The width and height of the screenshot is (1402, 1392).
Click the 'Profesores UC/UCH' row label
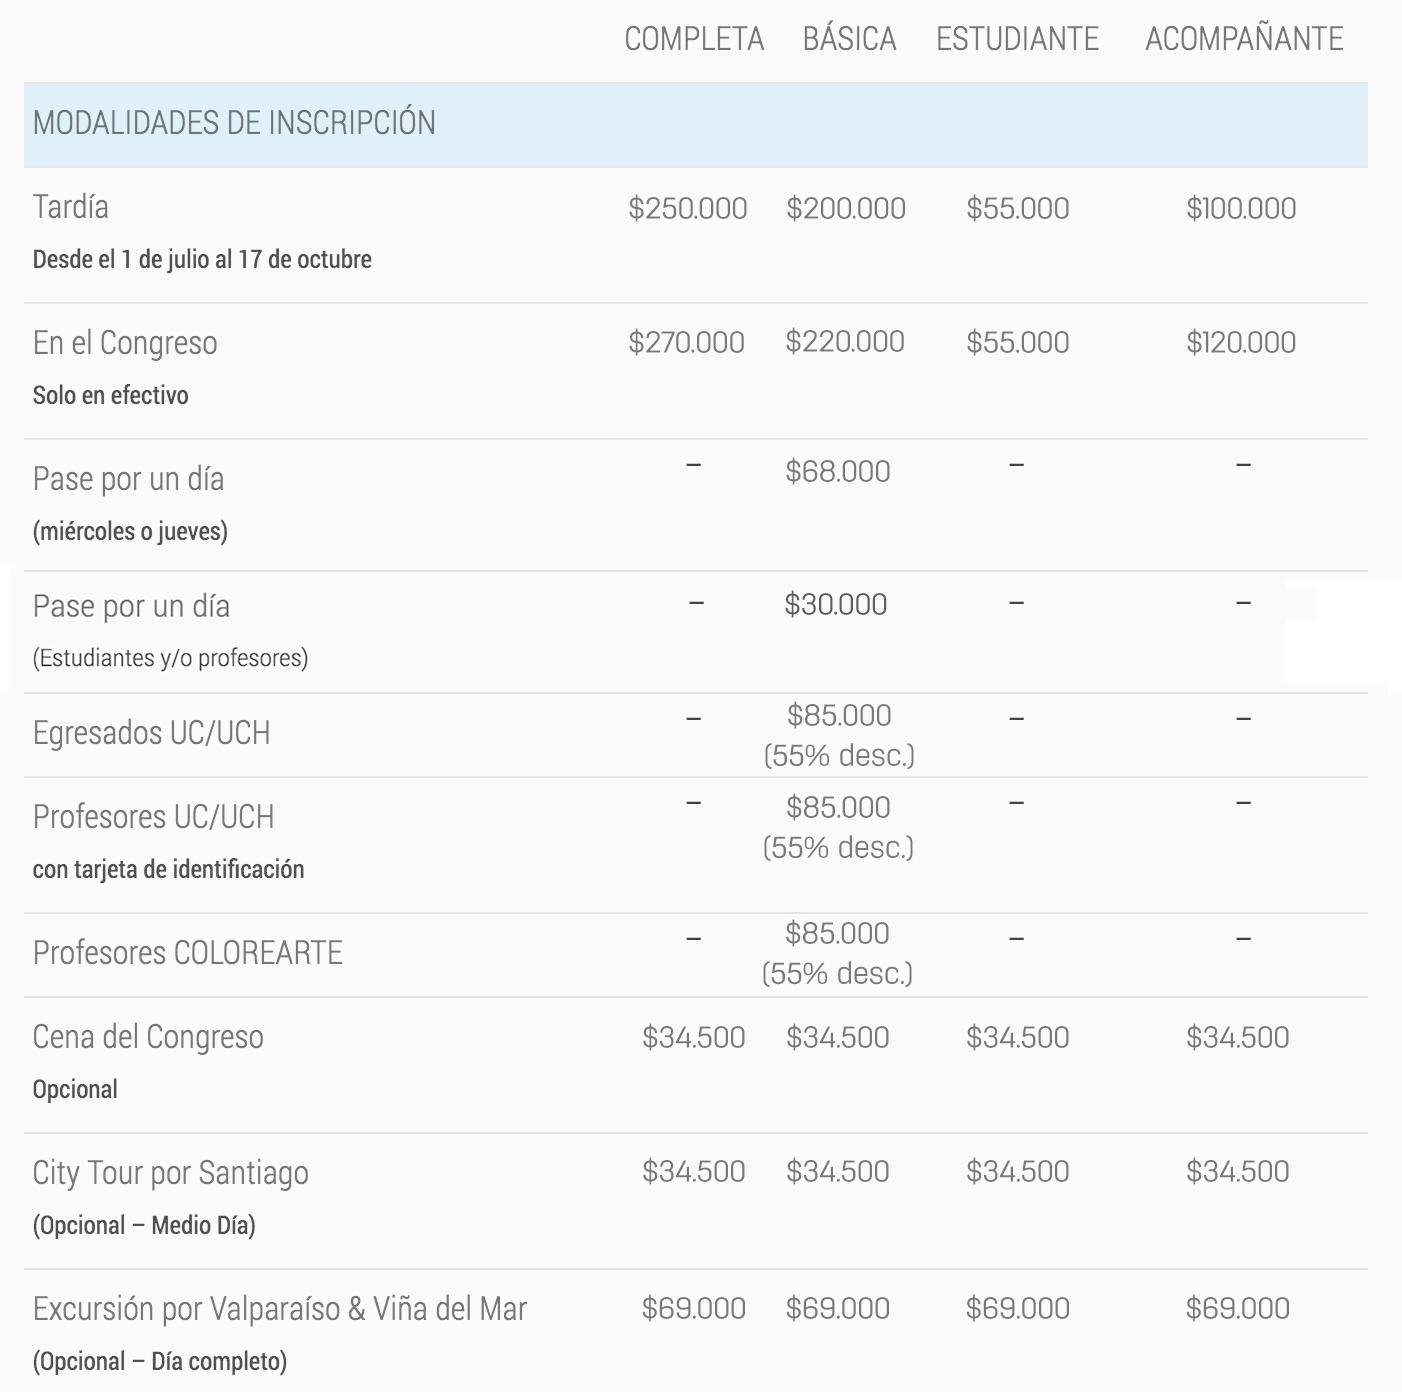coord(153,817)
